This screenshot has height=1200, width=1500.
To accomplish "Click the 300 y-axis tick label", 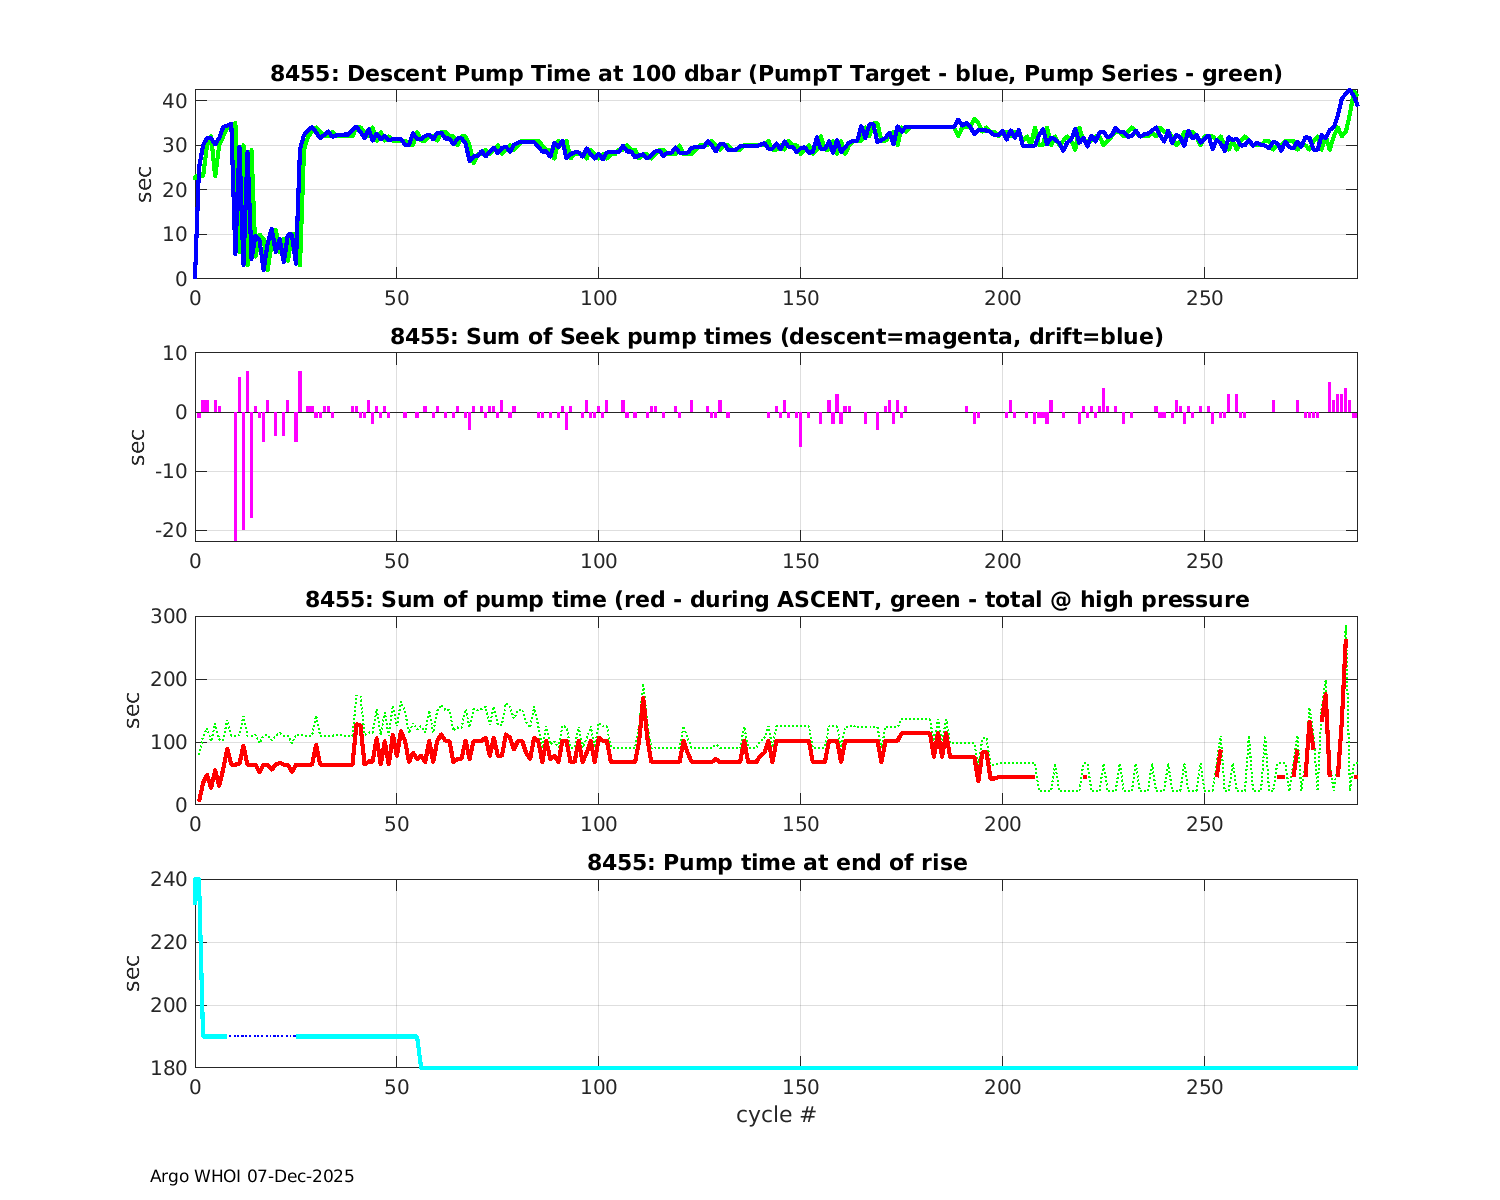I will 167,617.
